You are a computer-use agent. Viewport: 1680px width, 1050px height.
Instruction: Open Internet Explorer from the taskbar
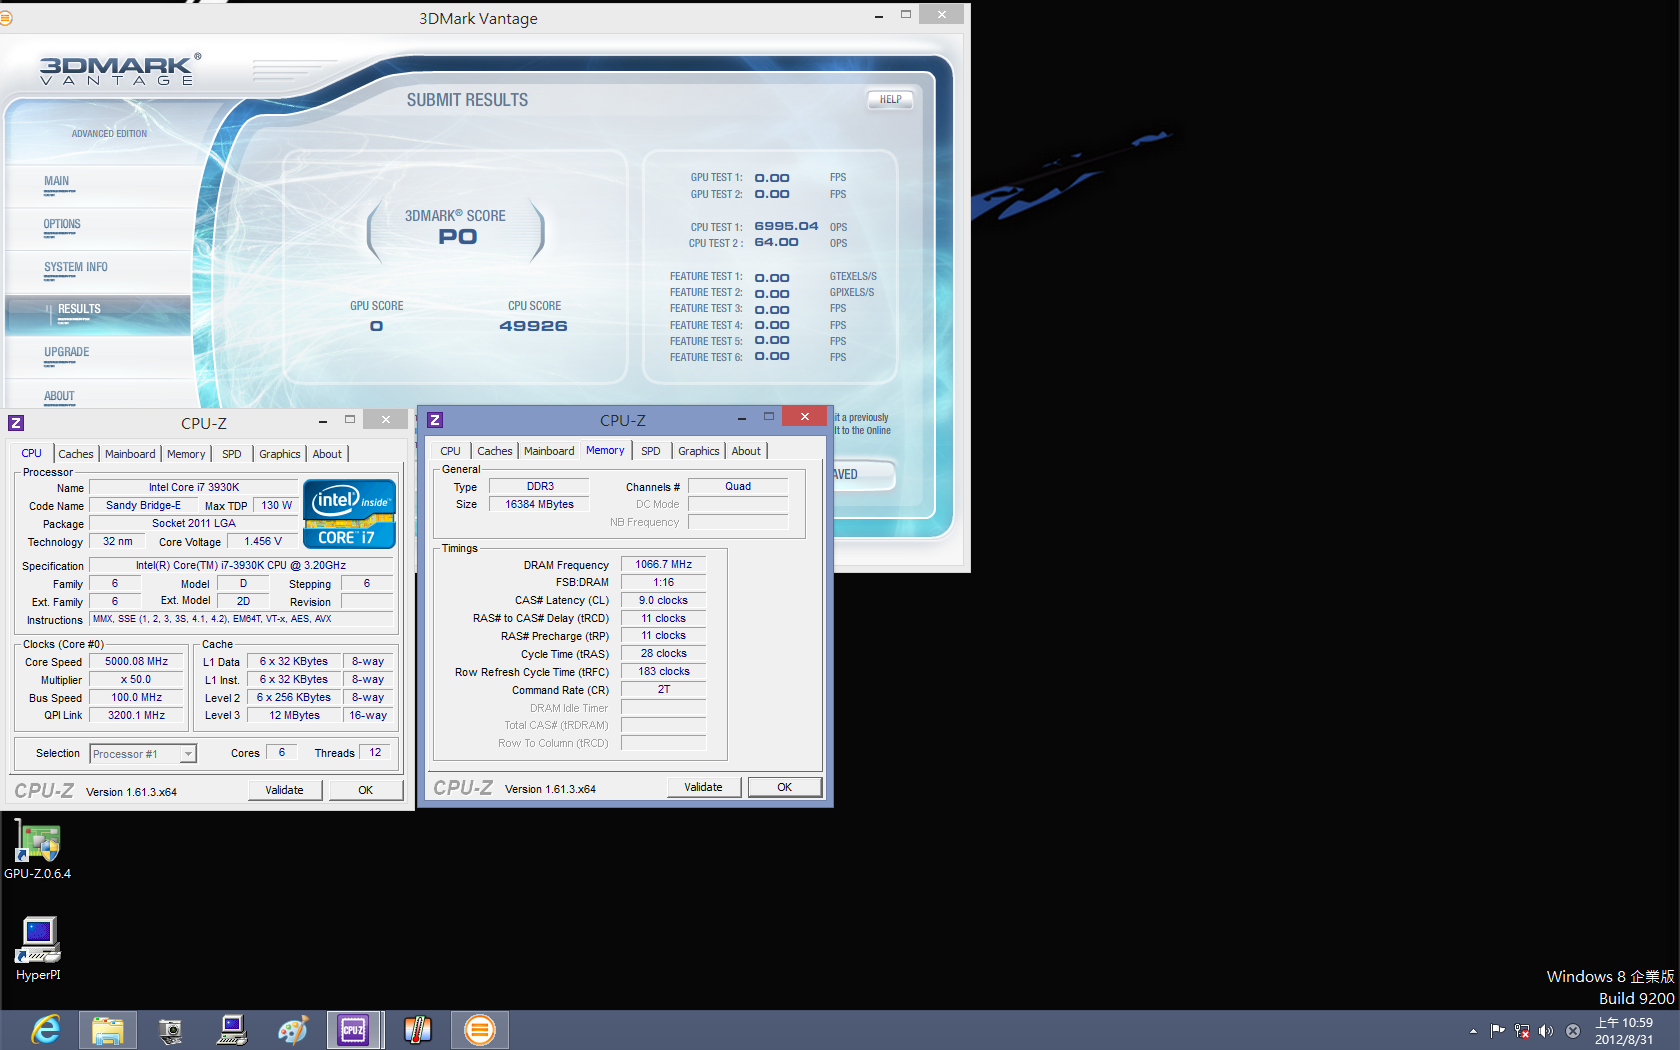pyautogui.click(x=46, y=1029)
